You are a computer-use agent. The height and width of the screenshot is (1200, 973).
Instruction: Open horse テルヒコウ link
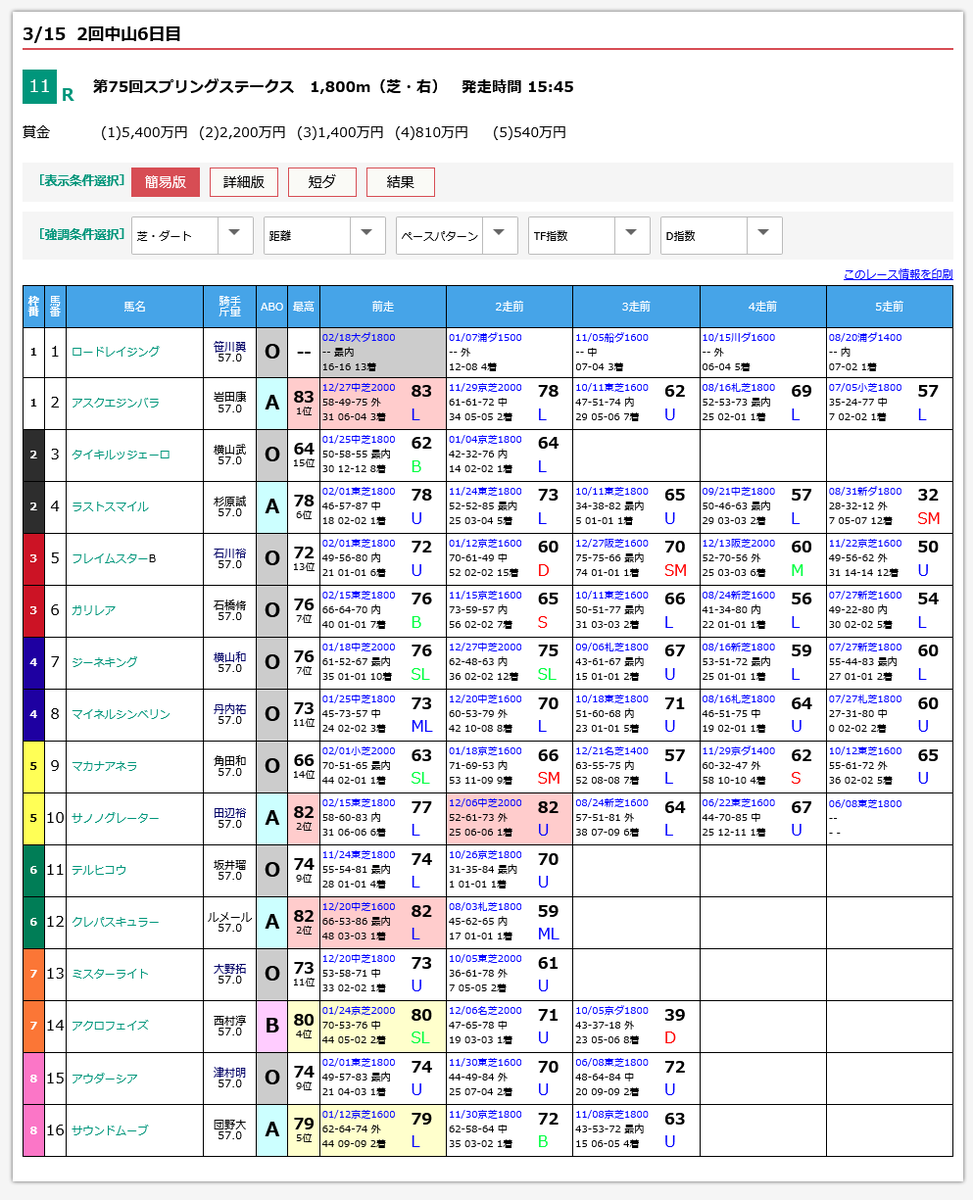99,871
